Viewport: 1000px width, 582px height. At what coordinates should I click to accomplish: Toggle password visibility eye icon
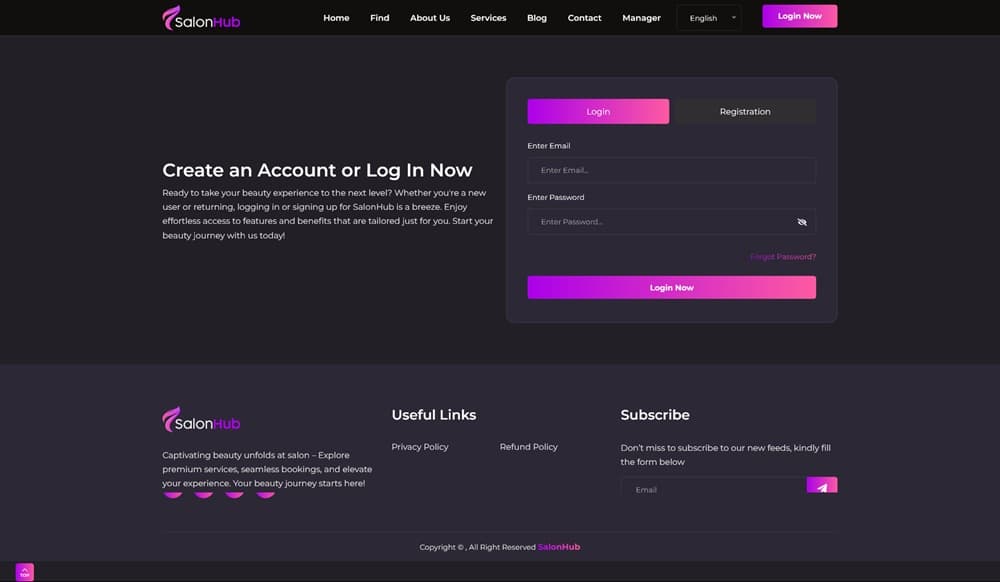tap(802, 222)
